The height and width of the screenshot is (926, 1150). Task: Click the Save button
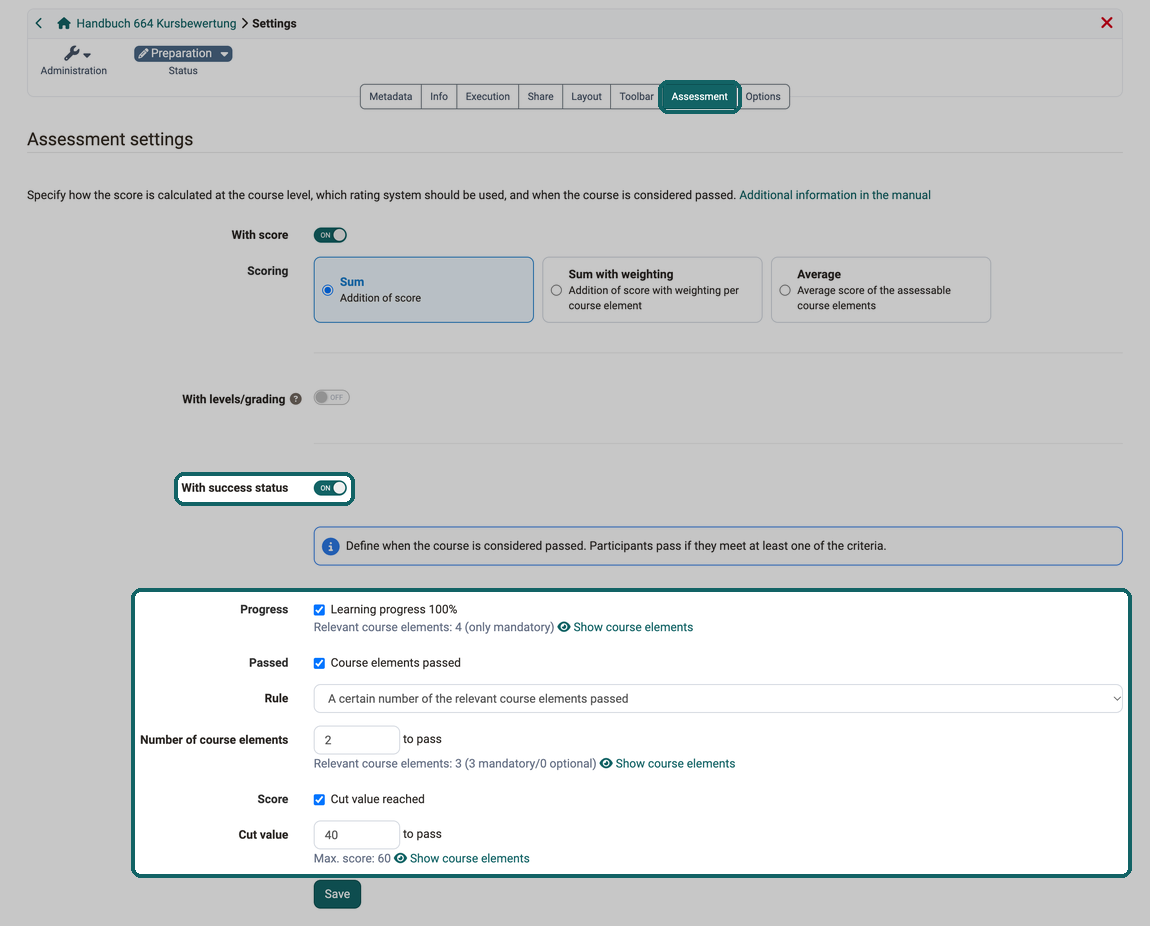(337, 894)
